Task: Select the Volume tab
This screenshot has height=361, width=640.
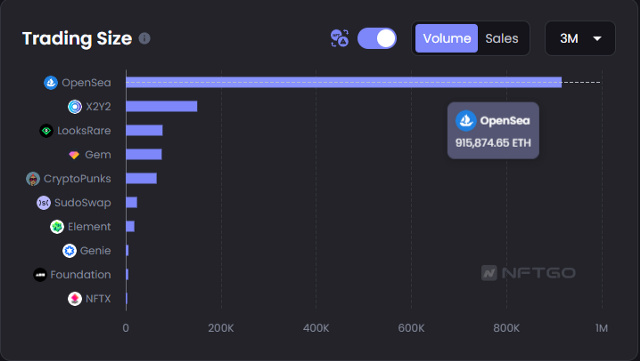Action: click(x=447, y=38)
